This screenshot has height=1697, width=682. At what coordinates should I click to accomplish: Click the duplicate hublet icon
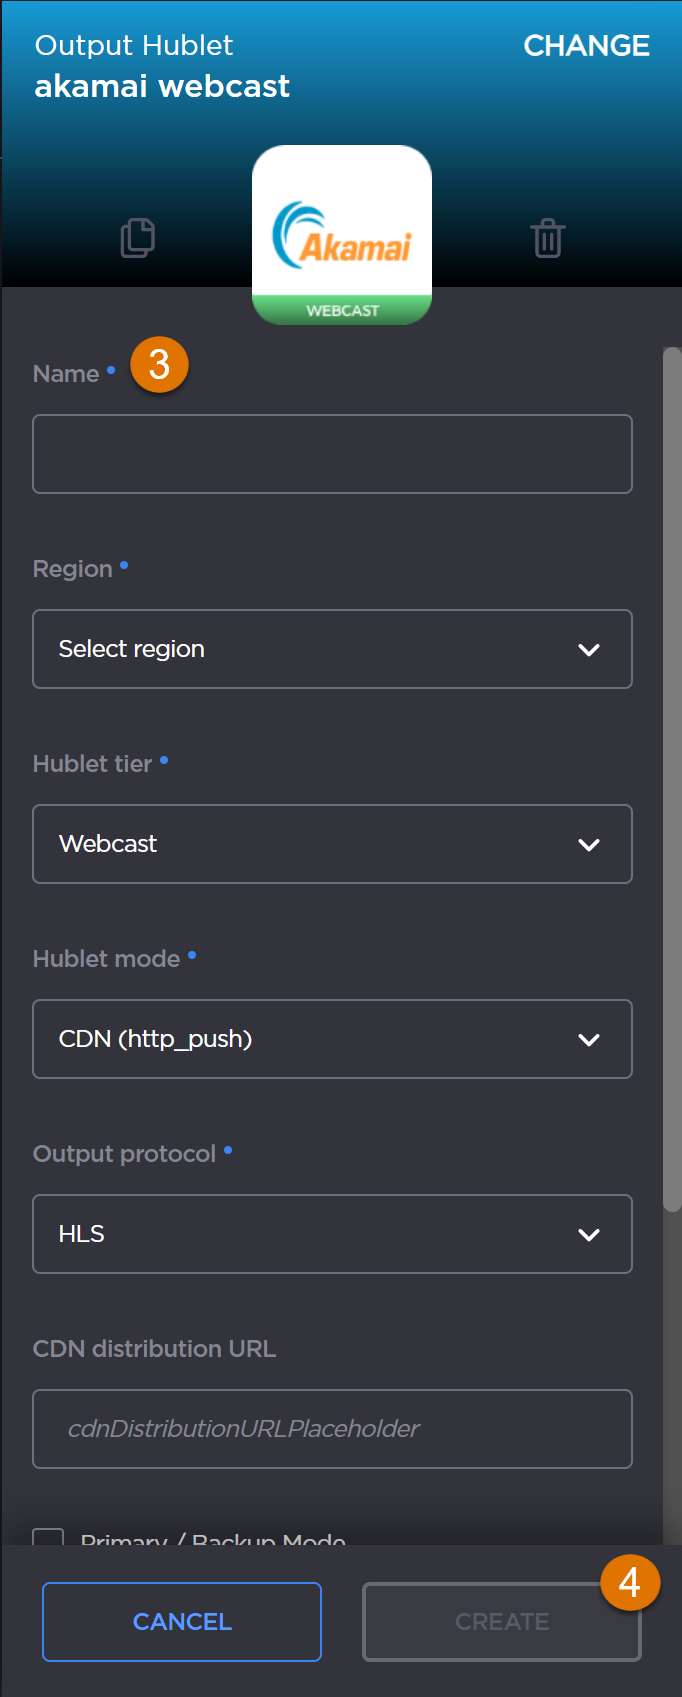point(137,237)
